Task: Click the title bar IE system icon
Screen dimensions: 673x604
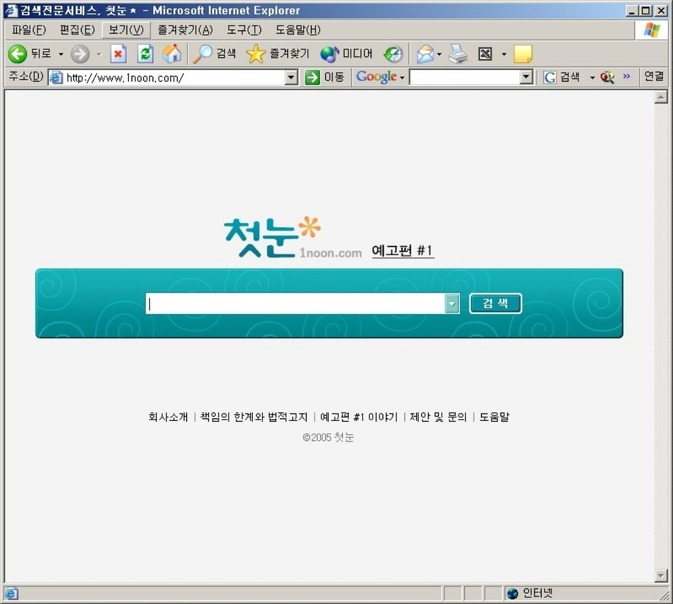Action: pos(11,10)
